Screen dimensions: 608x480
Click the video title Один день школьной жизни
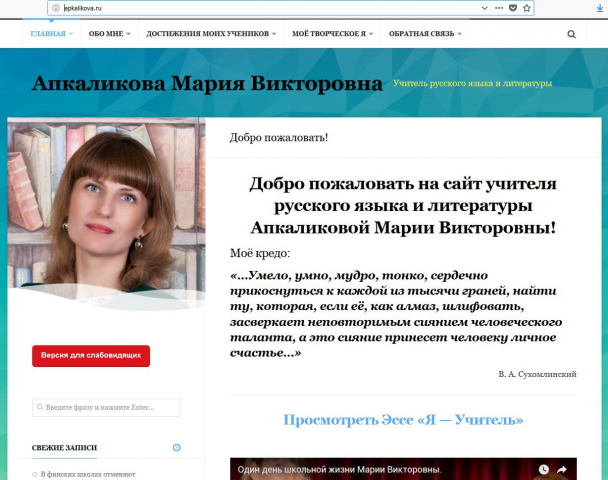point(339,470)
